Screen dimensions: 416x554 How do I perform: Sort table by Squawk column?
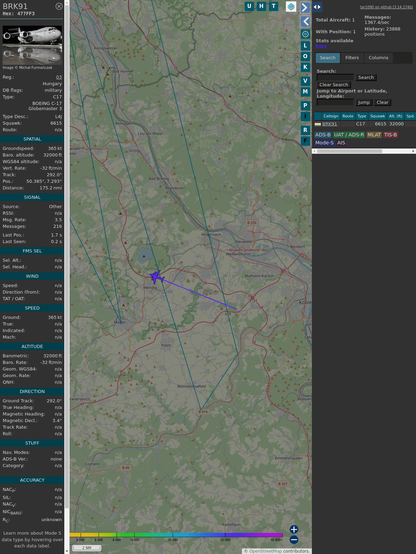pyautogui.click(x=377, y=116)
